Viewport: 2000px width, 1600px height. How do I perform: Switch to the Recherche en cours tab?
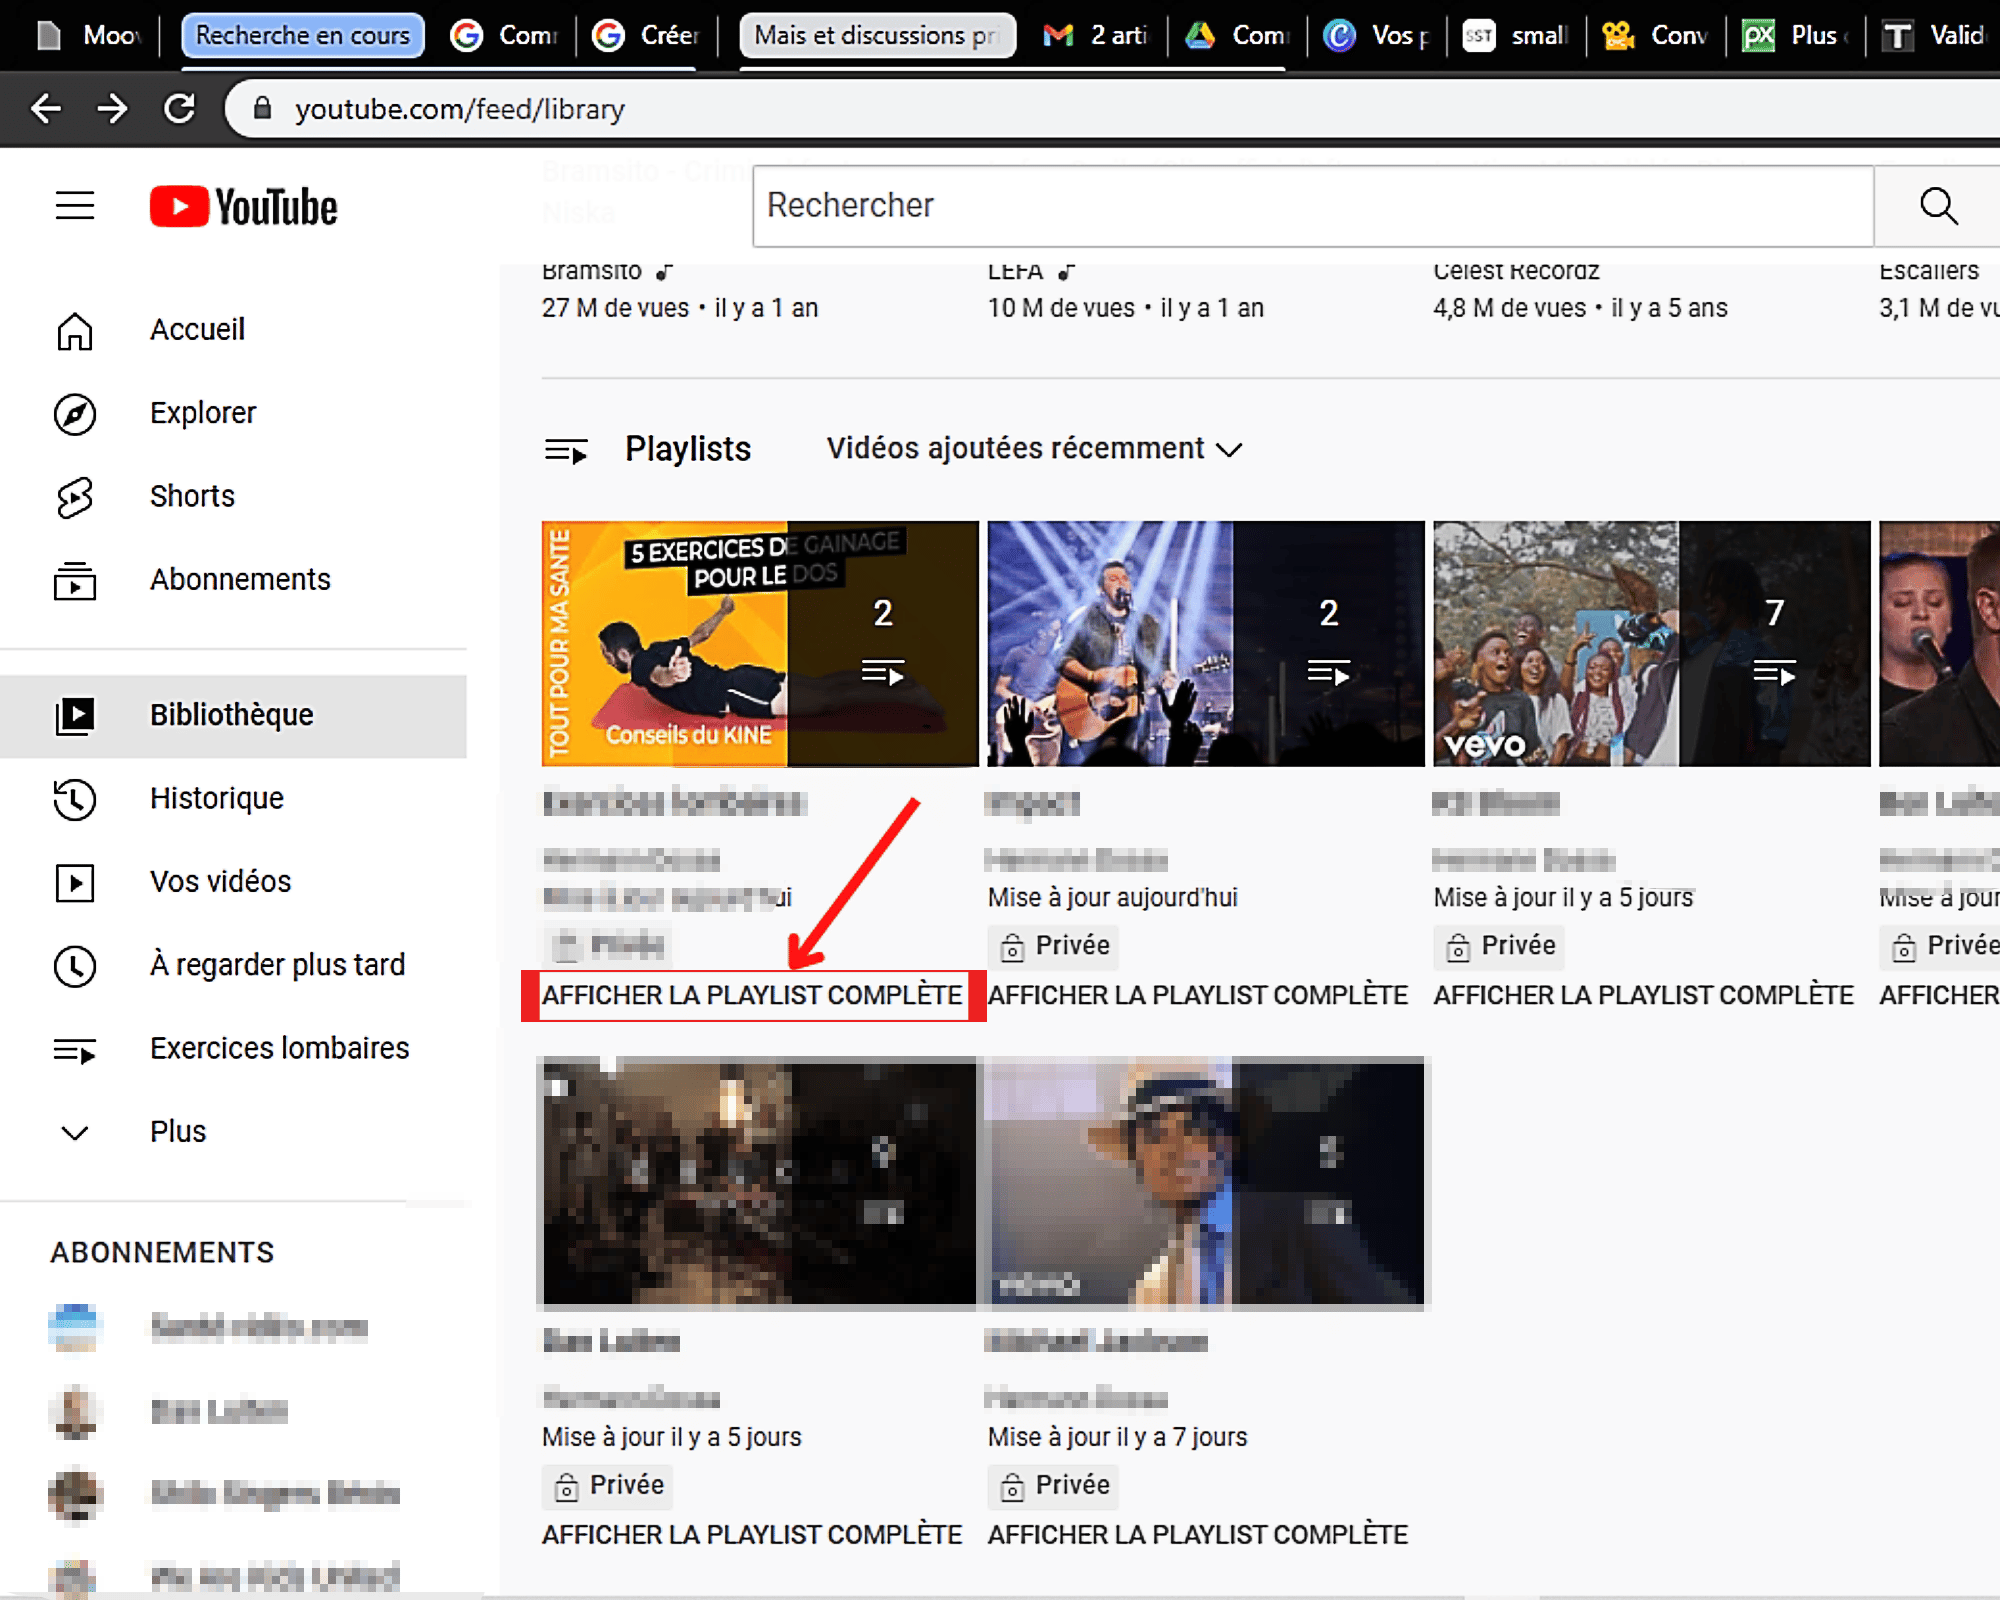(x=303, y=36)
